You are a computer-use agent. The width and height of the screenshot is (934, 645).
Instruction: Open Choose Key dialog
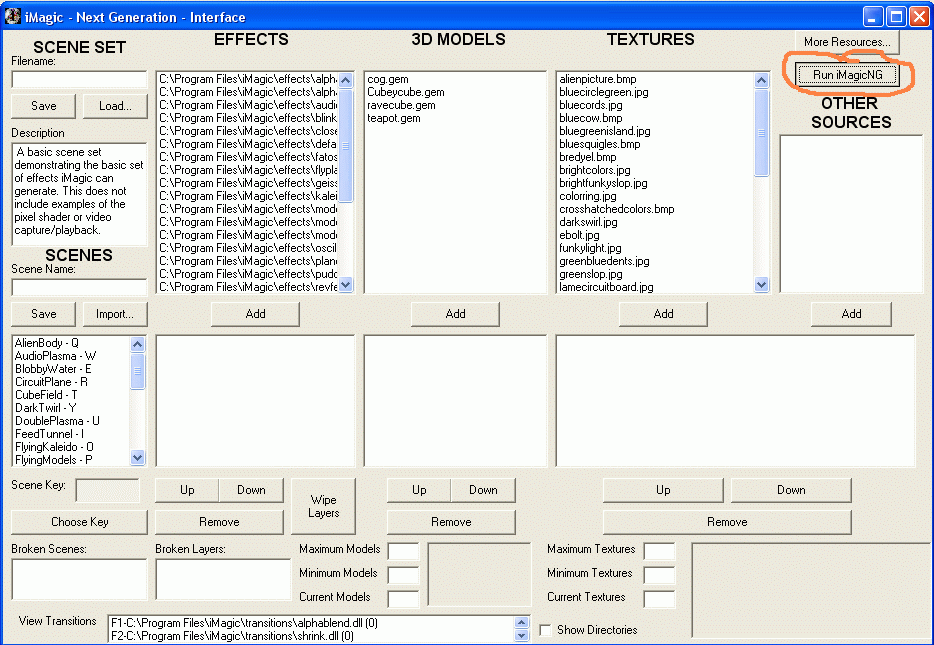point(79,522)
